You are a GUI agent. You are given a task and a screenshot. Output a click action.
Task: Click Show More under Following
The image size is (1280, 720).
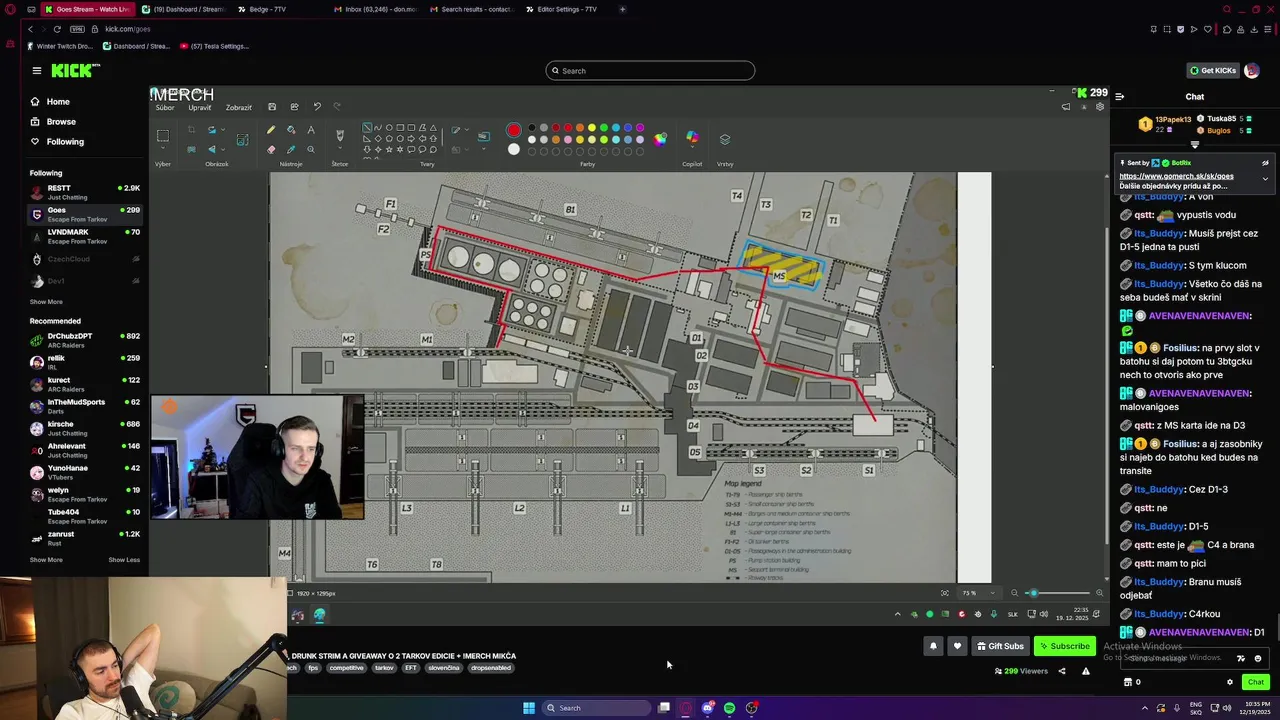(46, 301)
